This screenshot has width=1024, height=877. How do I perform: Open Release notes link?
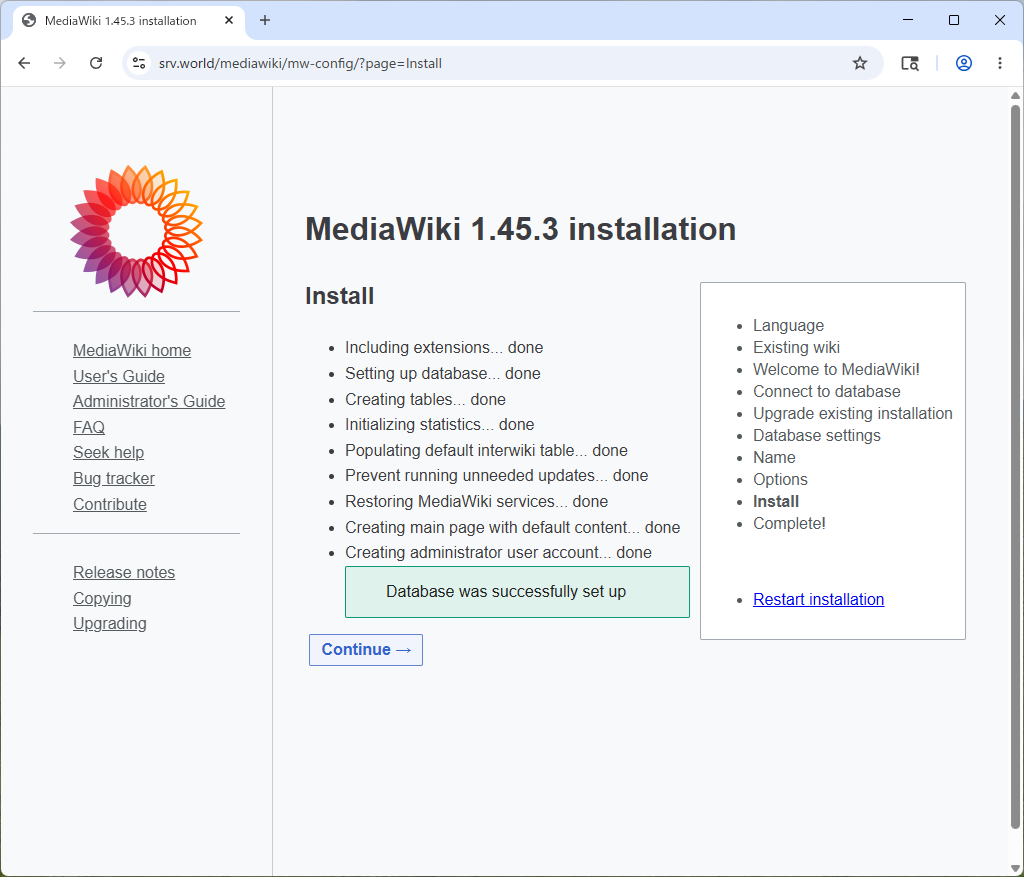(x=124, y=573)
